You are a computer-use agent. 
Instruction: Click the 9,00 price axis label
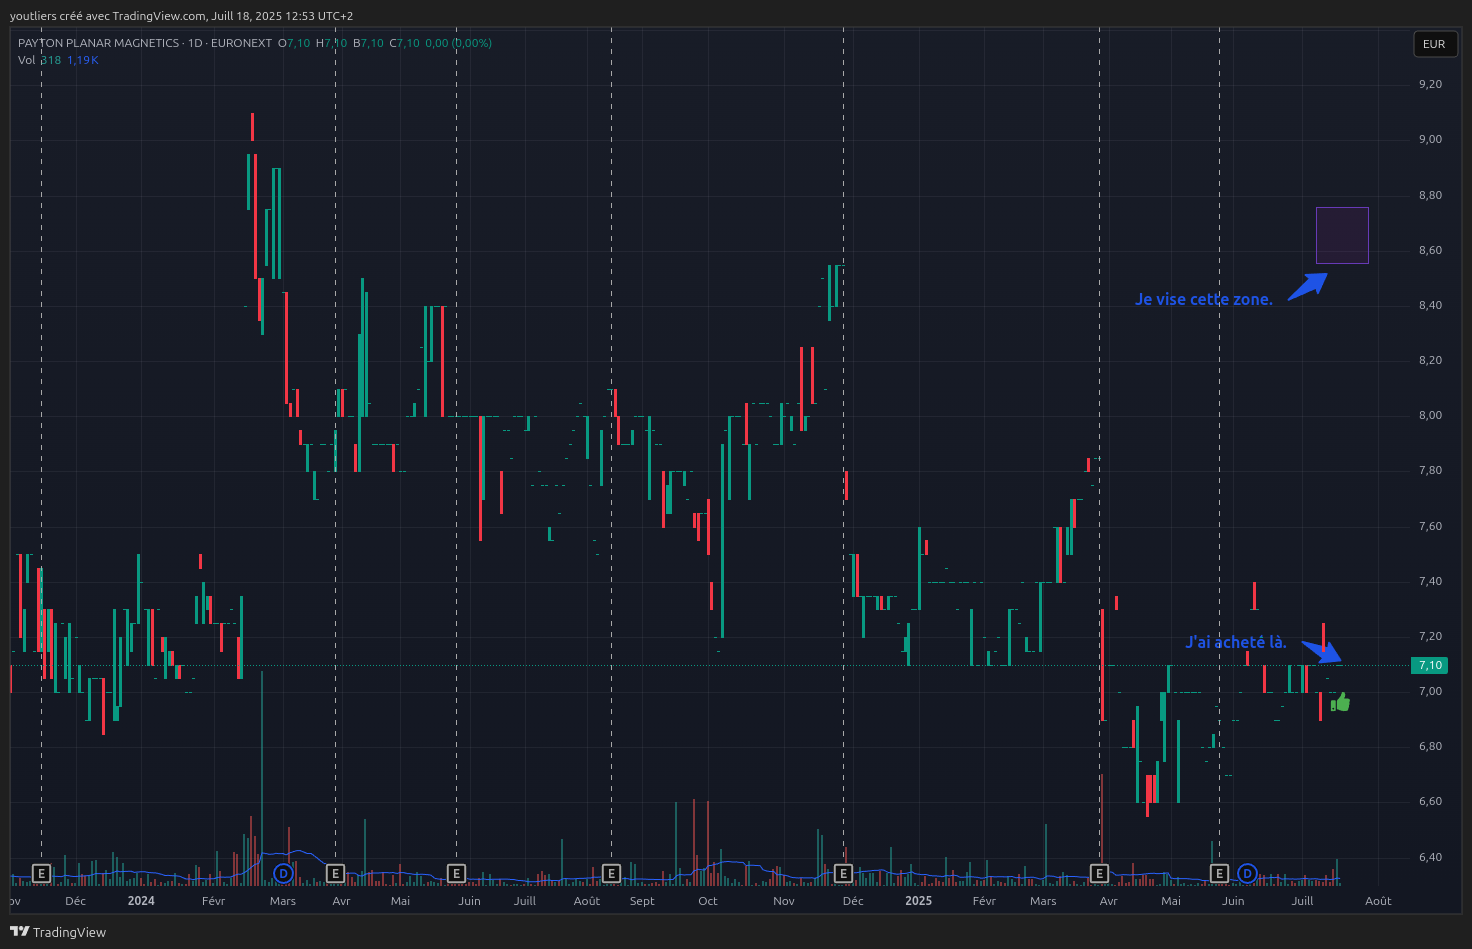[1430, 139]
